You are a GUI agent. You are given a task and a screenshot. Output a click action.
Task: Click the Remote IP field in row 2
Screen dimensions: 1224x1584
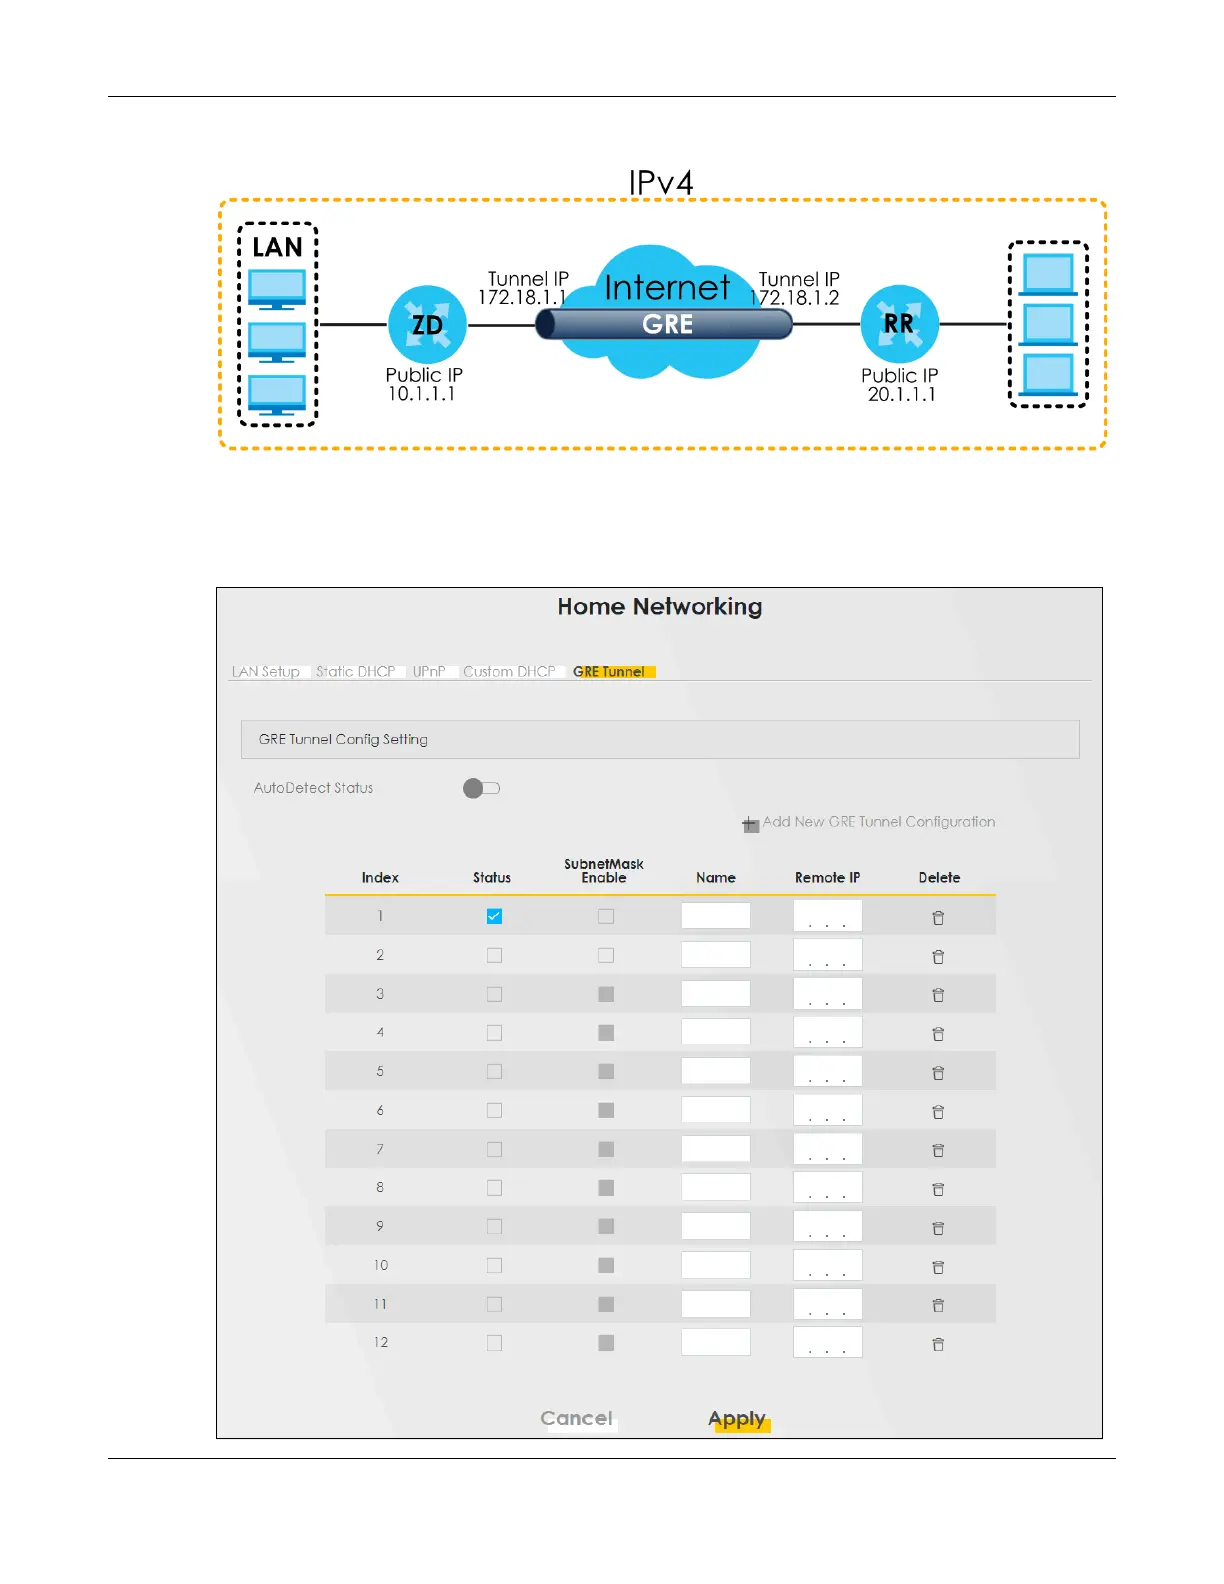pyautogui.click(x=828, y=955)
